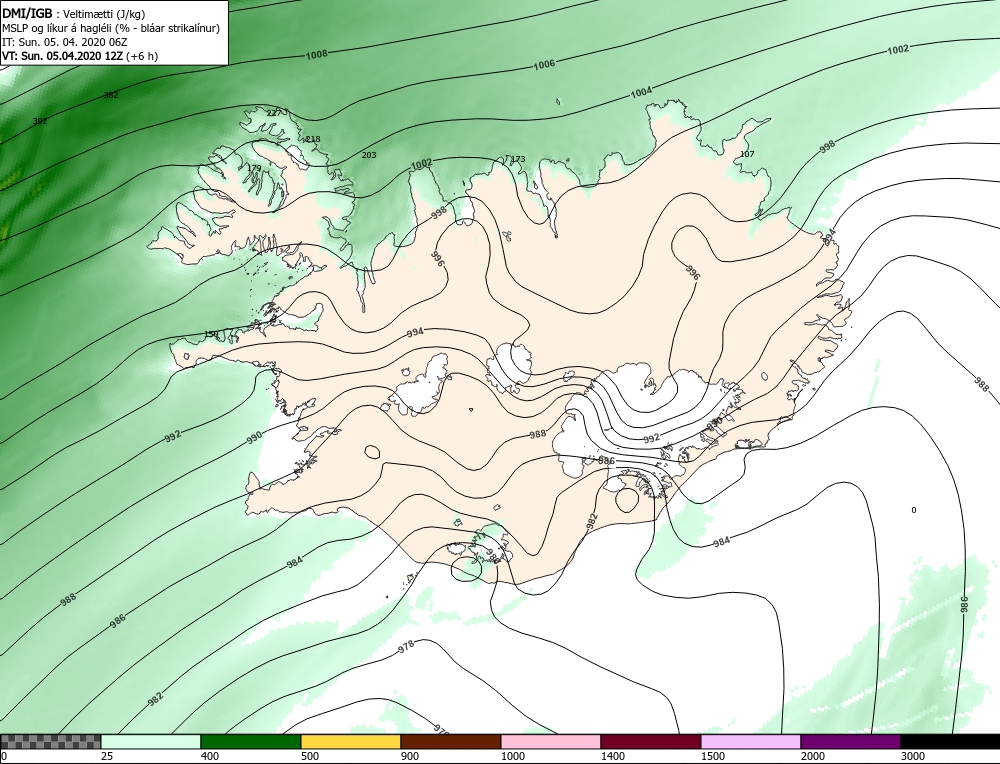Click the brown 900–1000 legend swatch
This screenshot has width=1000, height=764.
coord(451,742)
